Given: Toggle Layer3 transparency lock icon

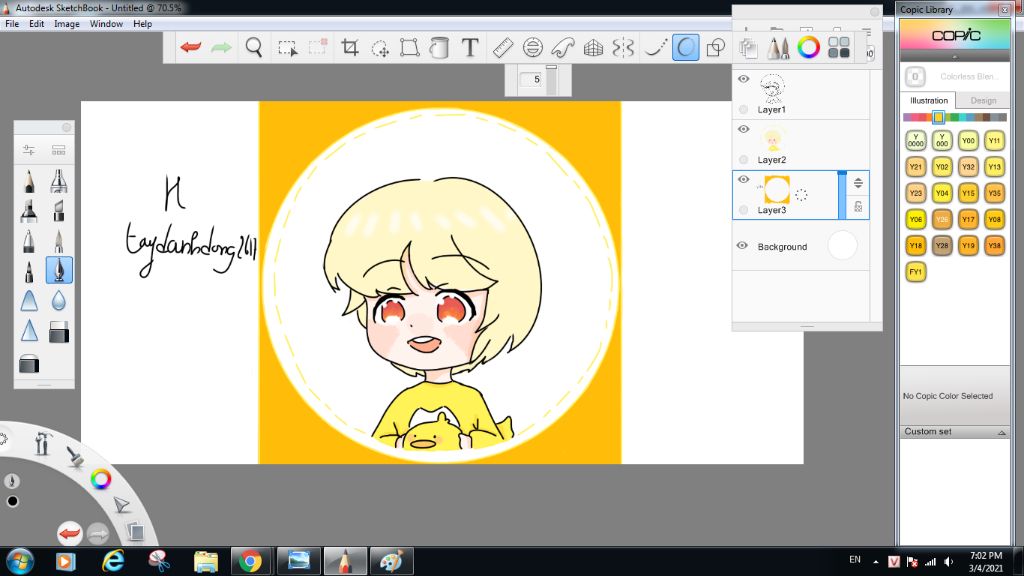Looking at the screenshot, I should point(858,206).
